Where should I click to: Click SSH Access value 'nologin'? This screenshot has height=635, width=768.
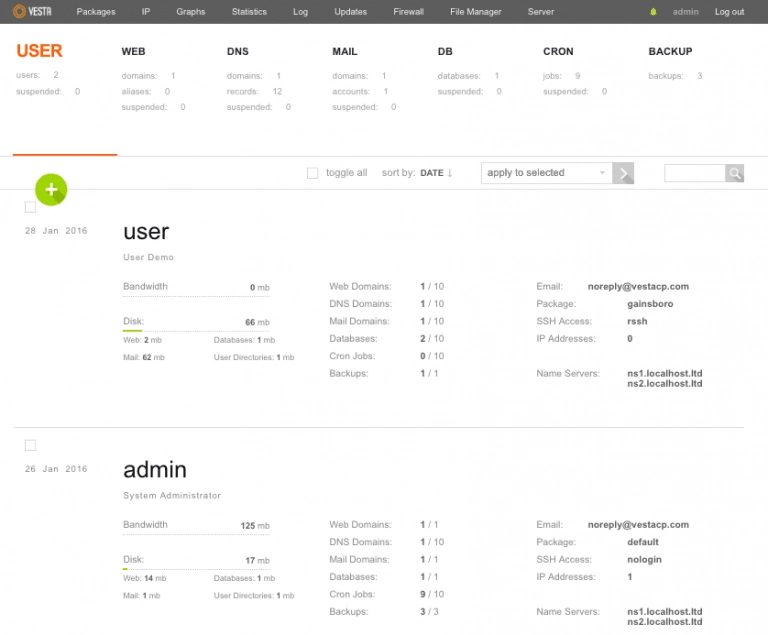644,560
